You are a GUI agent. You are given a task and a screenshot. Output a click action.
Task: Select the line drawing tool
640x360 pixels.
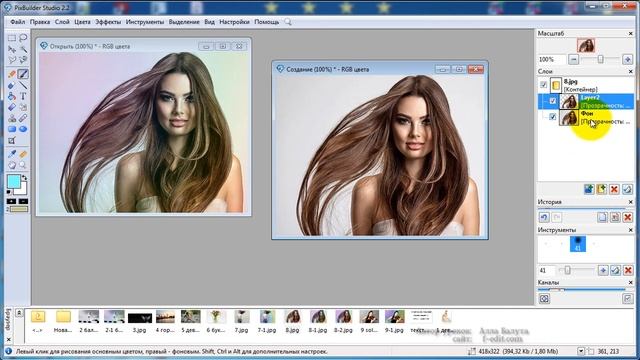point(23,85)
